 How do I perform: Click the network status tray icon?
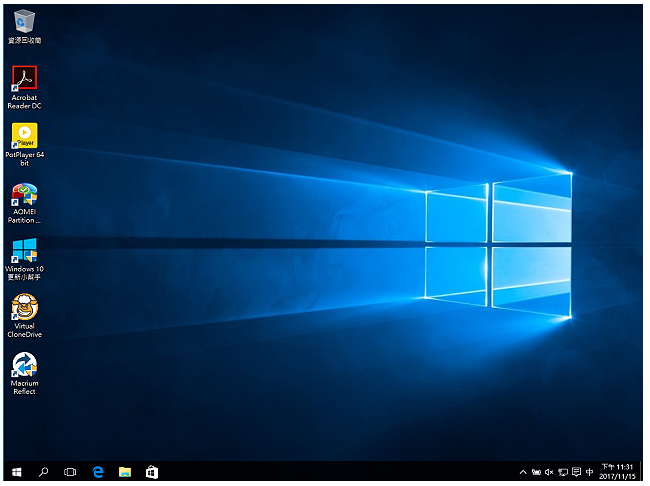(563, 472)
